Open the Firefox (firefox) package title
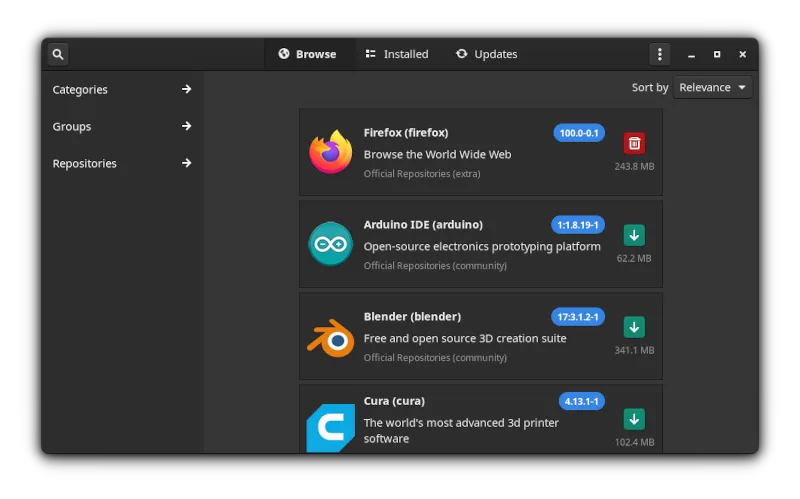800x499 pixels. 406,133
